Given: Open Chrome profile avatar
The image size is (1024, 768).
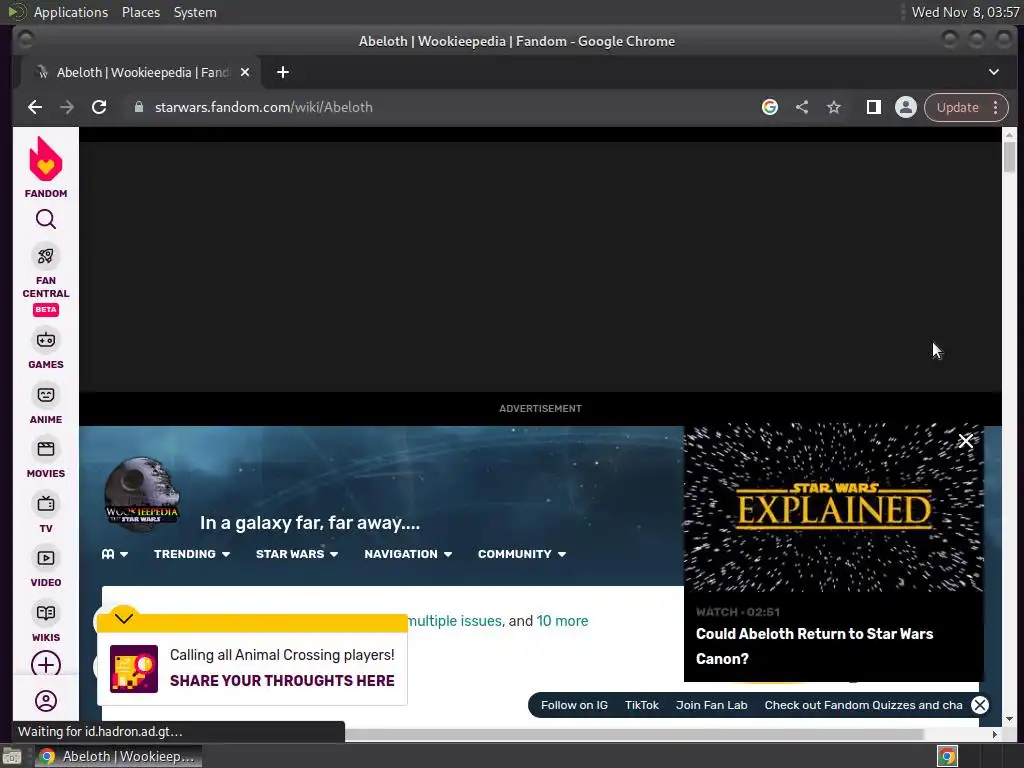Looking at the screenshot, I should click(906, 107).
